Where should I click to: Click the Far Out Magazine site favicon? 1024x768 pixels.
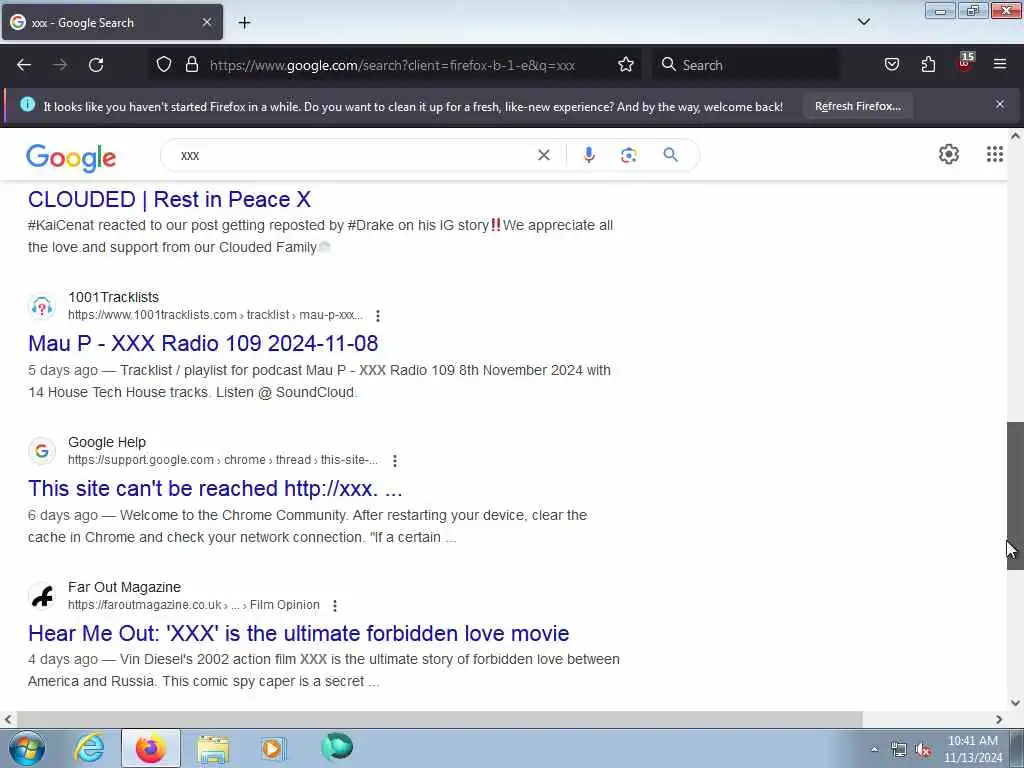42,596
